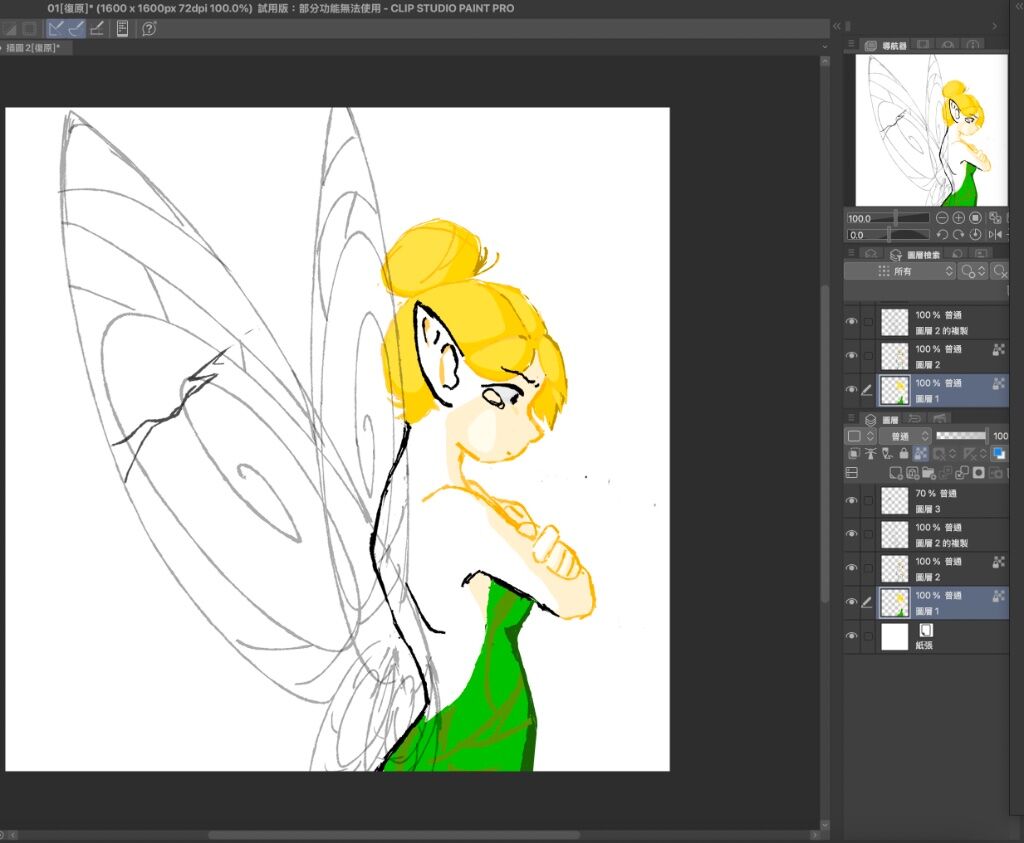
Task: Open the 普通 blending mode dropdown
Action: coord(906,436)
